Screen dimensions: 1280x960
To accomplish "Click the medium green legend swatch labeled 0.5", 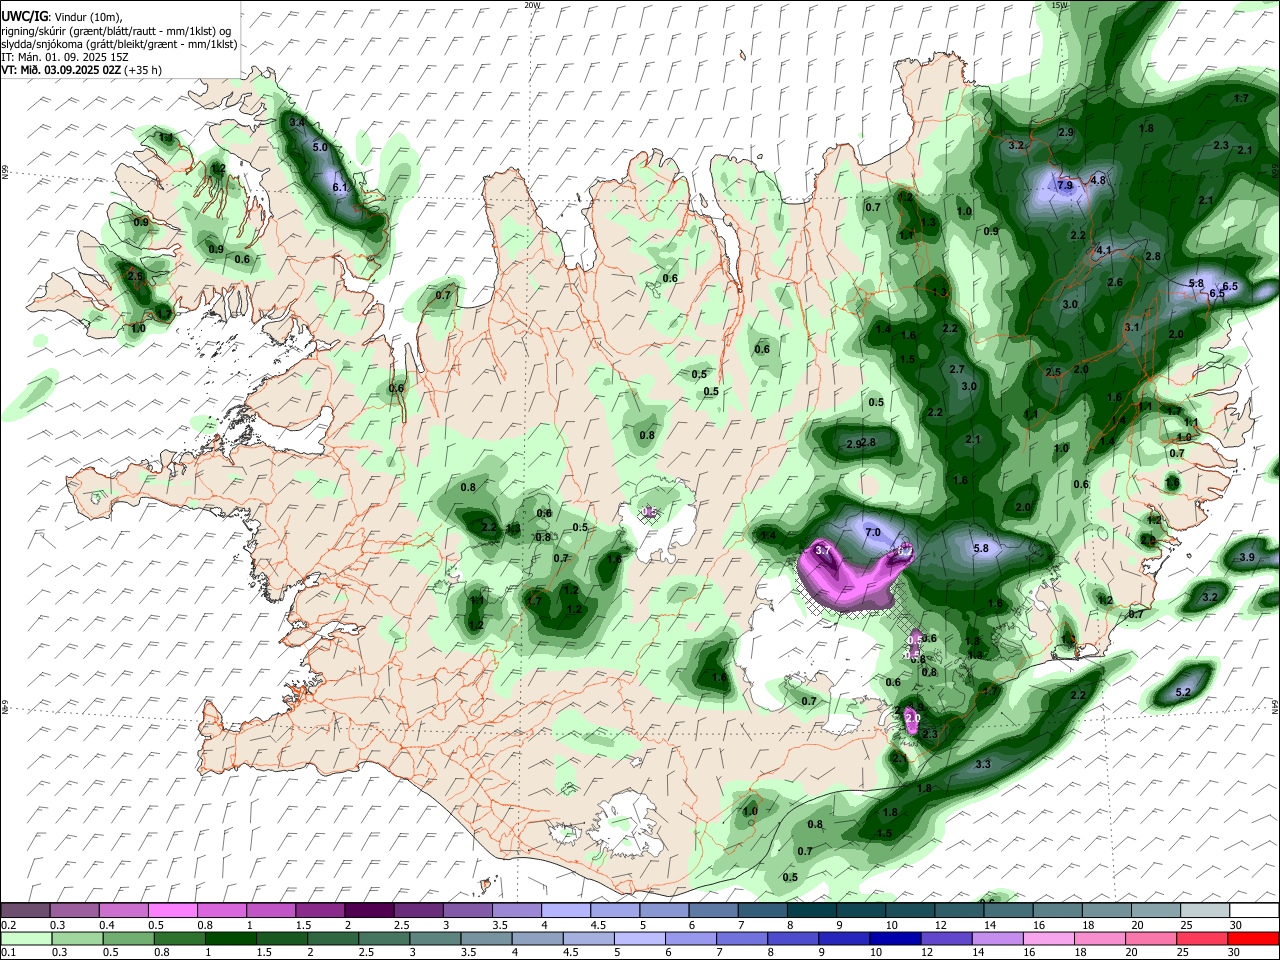I will point(128,938).
